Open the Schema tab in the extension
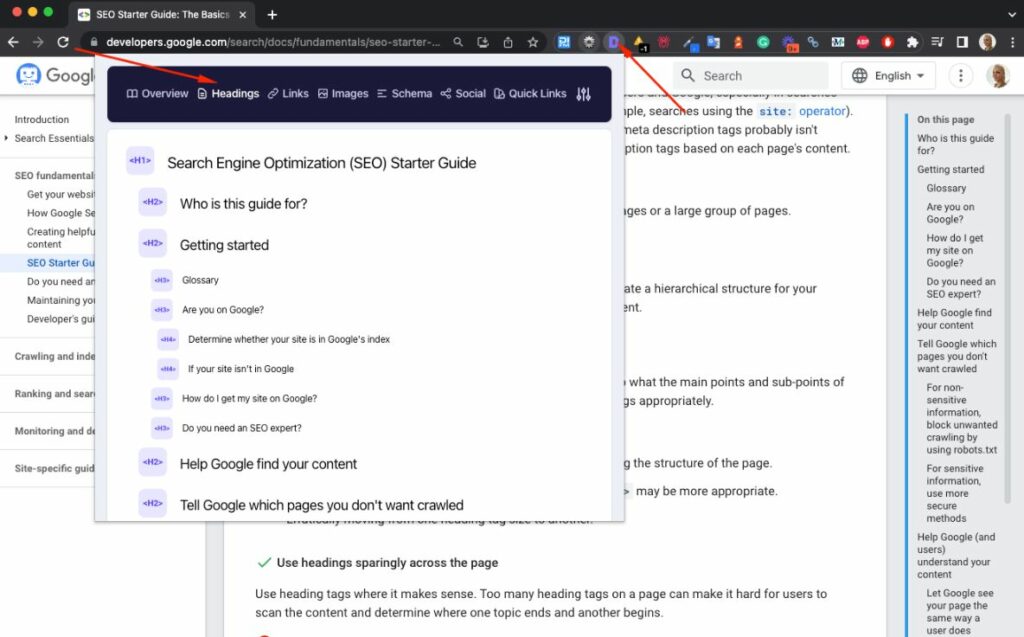The width and height of the screenshot is (1024, 637). pyautogui.click(x=404, y=94)
